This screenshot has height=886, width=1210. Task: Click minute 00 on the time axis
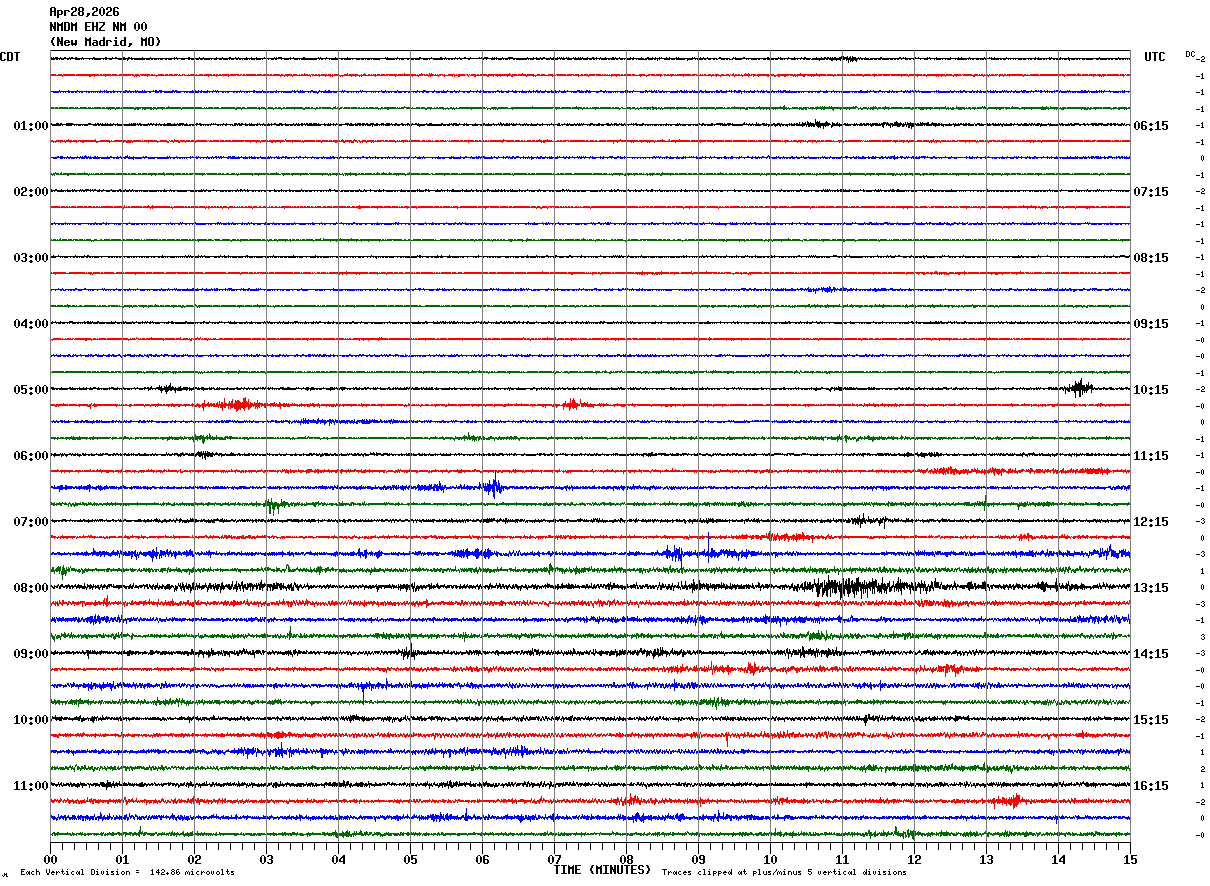tap(50, 859)
